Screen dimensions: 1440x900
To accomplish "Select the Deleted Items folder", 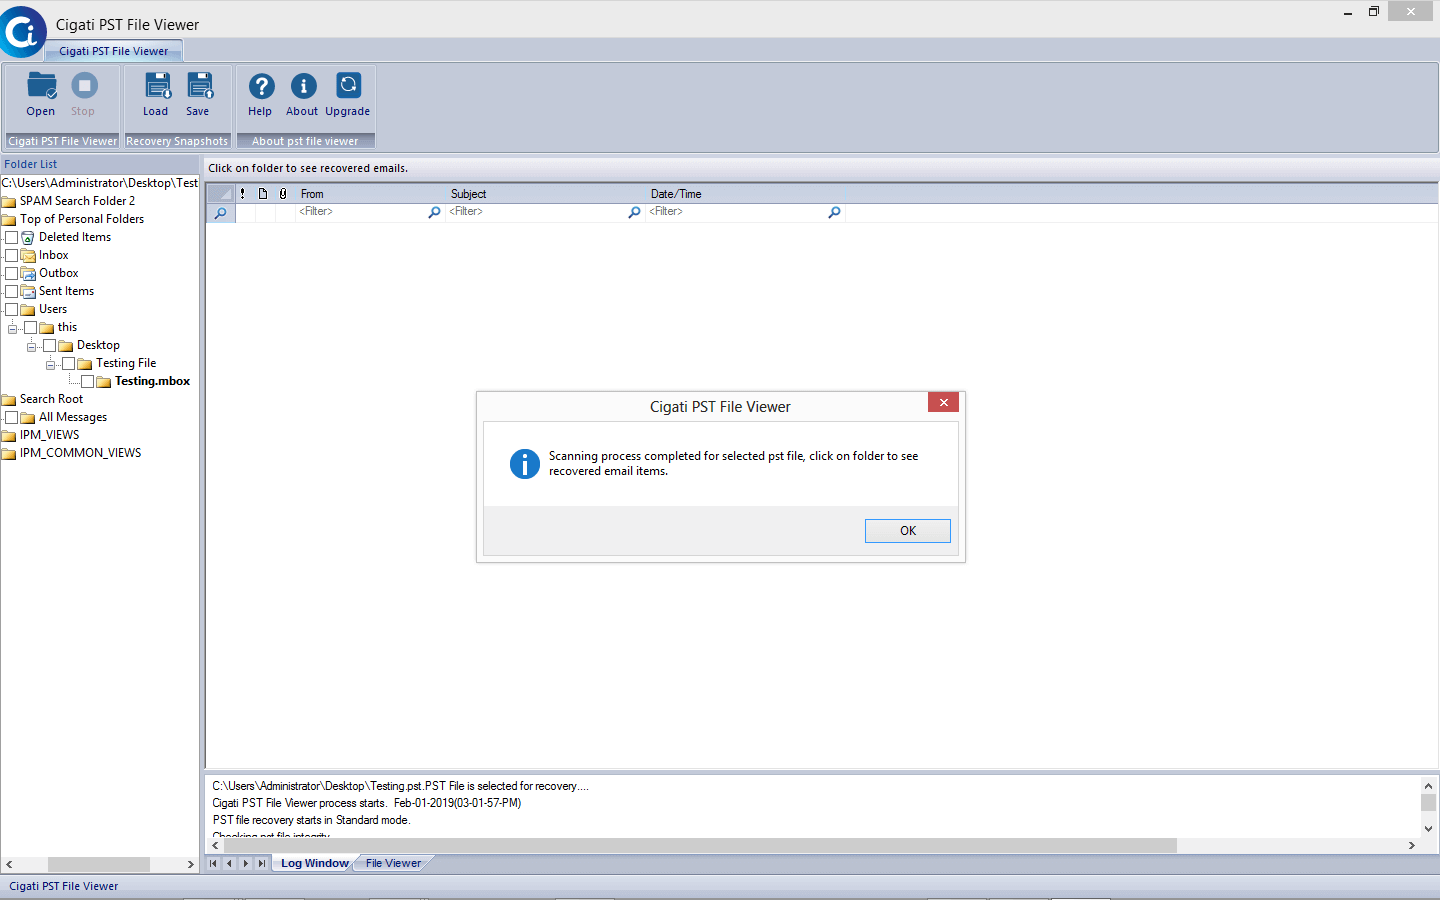I will [75, 237].
